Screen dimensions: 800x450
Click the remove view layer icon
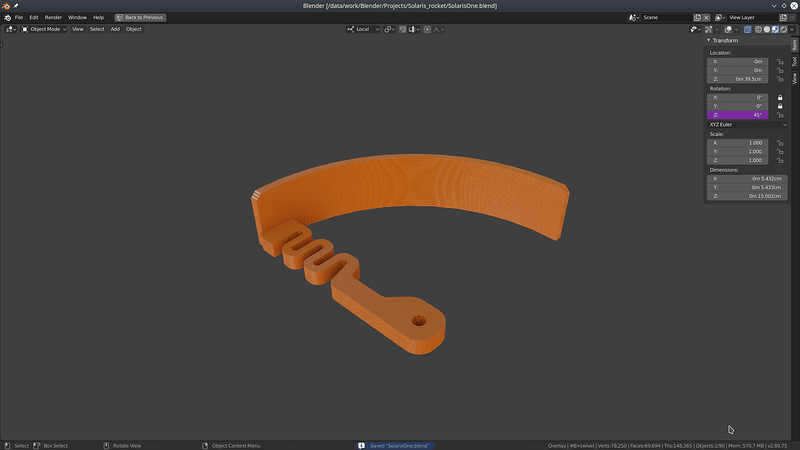(792, 17)
